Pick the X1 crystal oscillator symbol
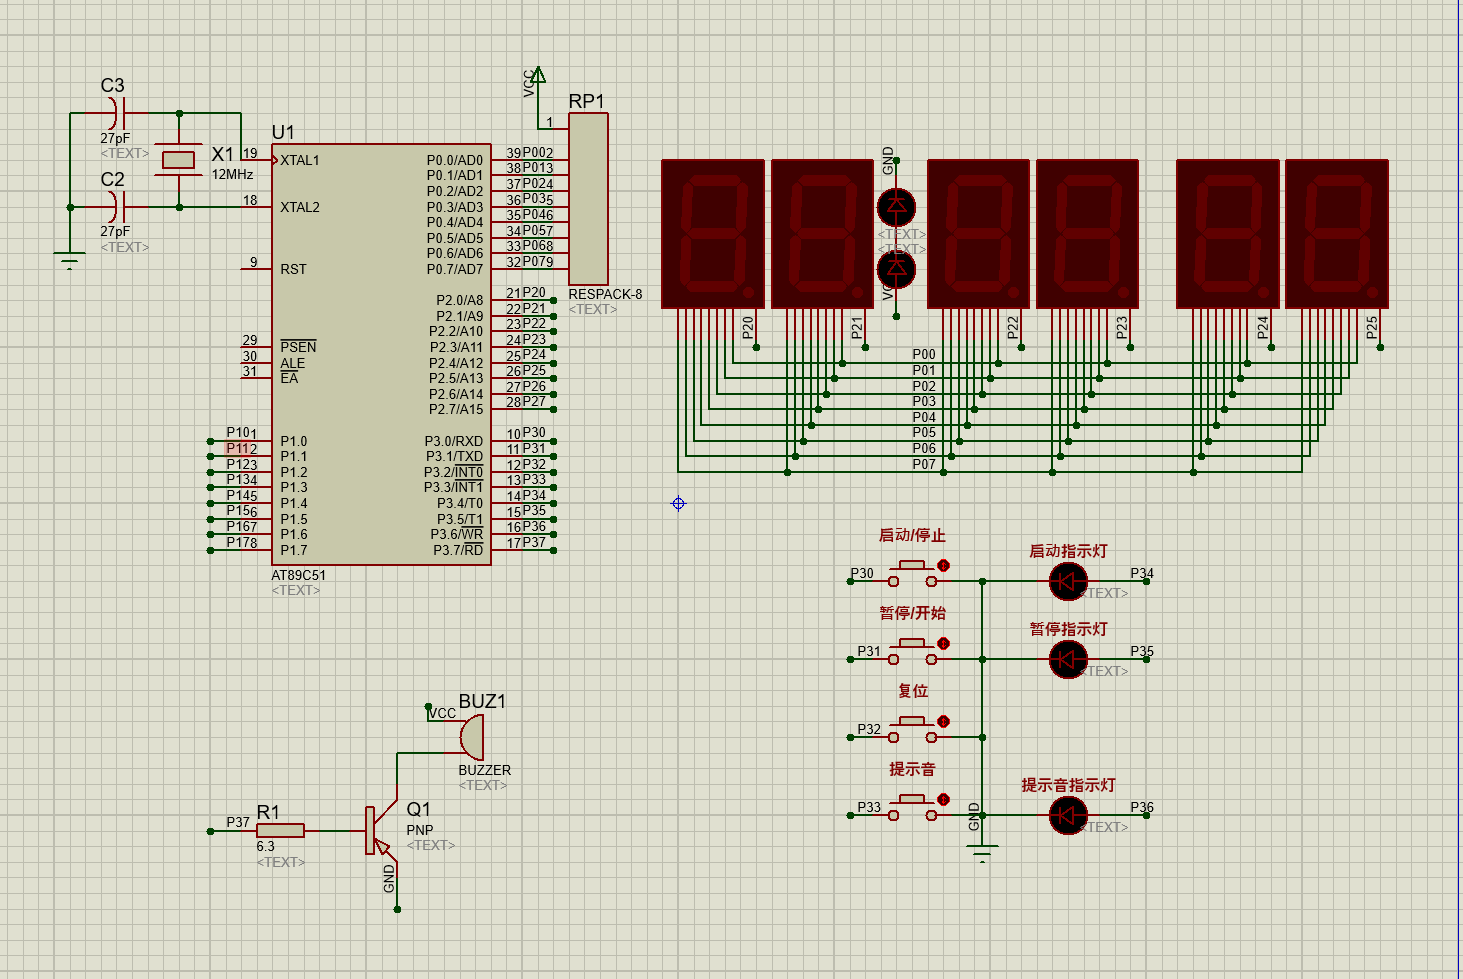This screenshot has width=1463, height=979. (179, 160)
